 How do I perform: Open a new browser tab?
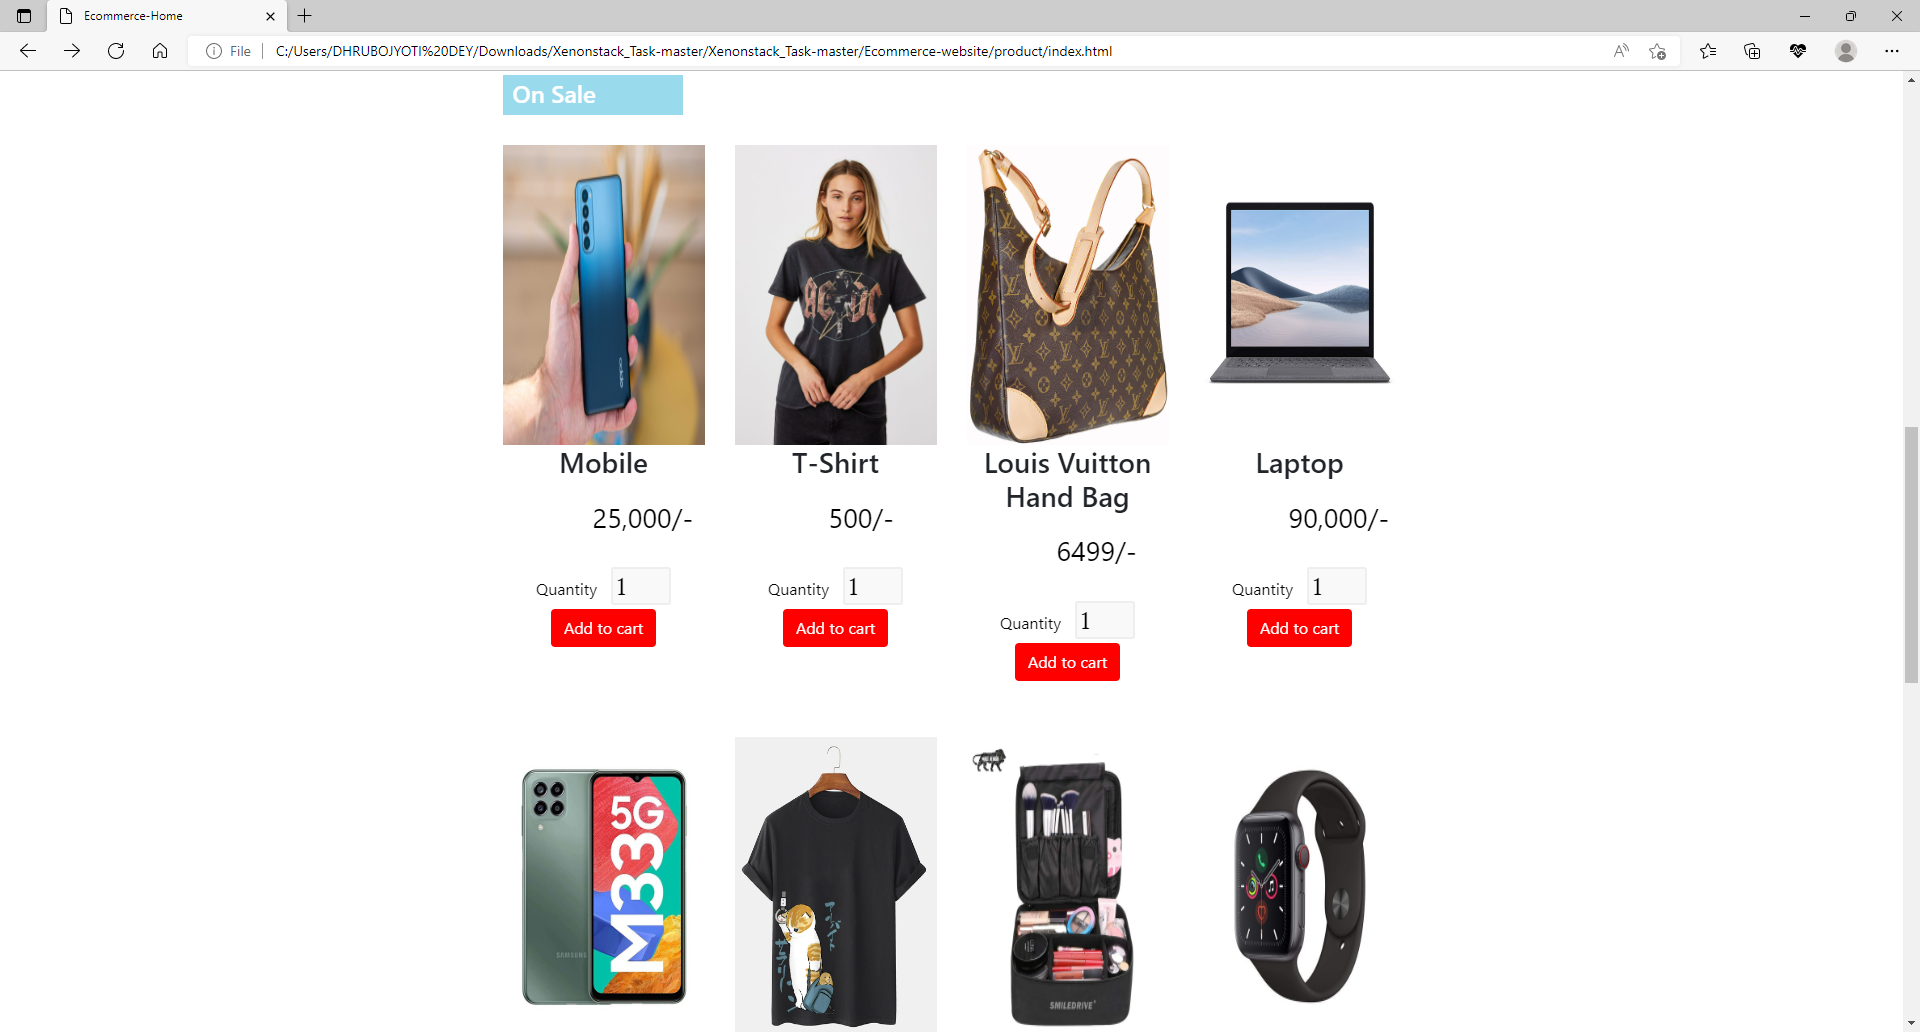click(x=305, y=16)
